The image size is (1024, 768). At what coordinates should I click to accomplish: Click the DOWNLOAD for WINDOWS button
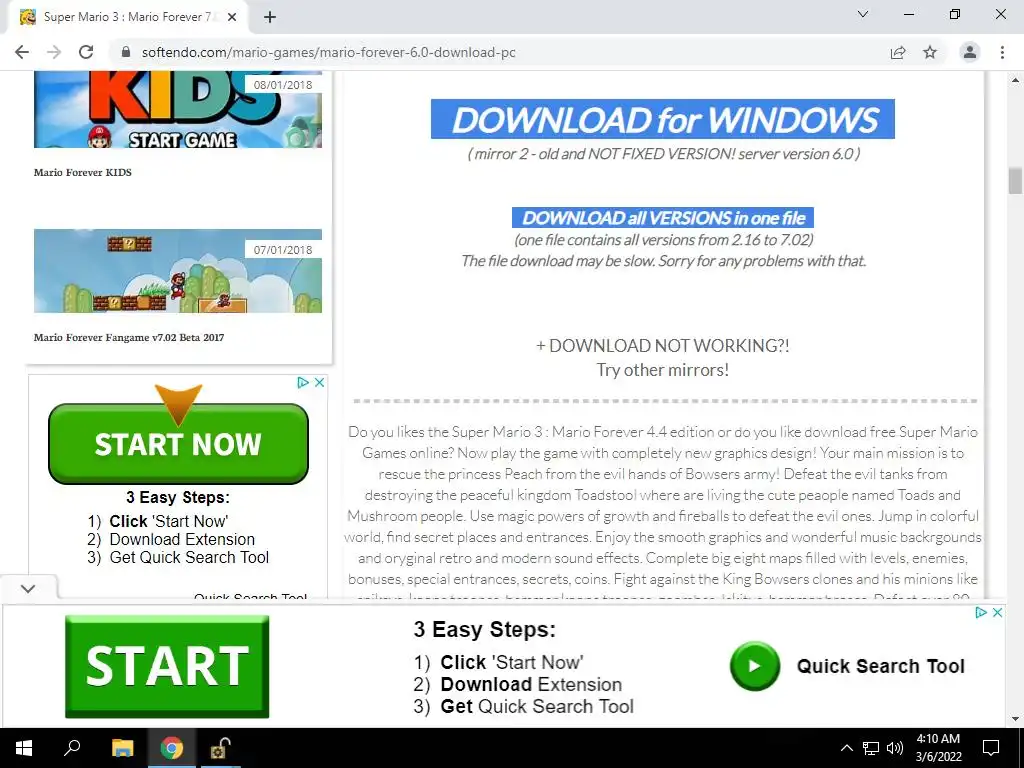tap(663, 119)
